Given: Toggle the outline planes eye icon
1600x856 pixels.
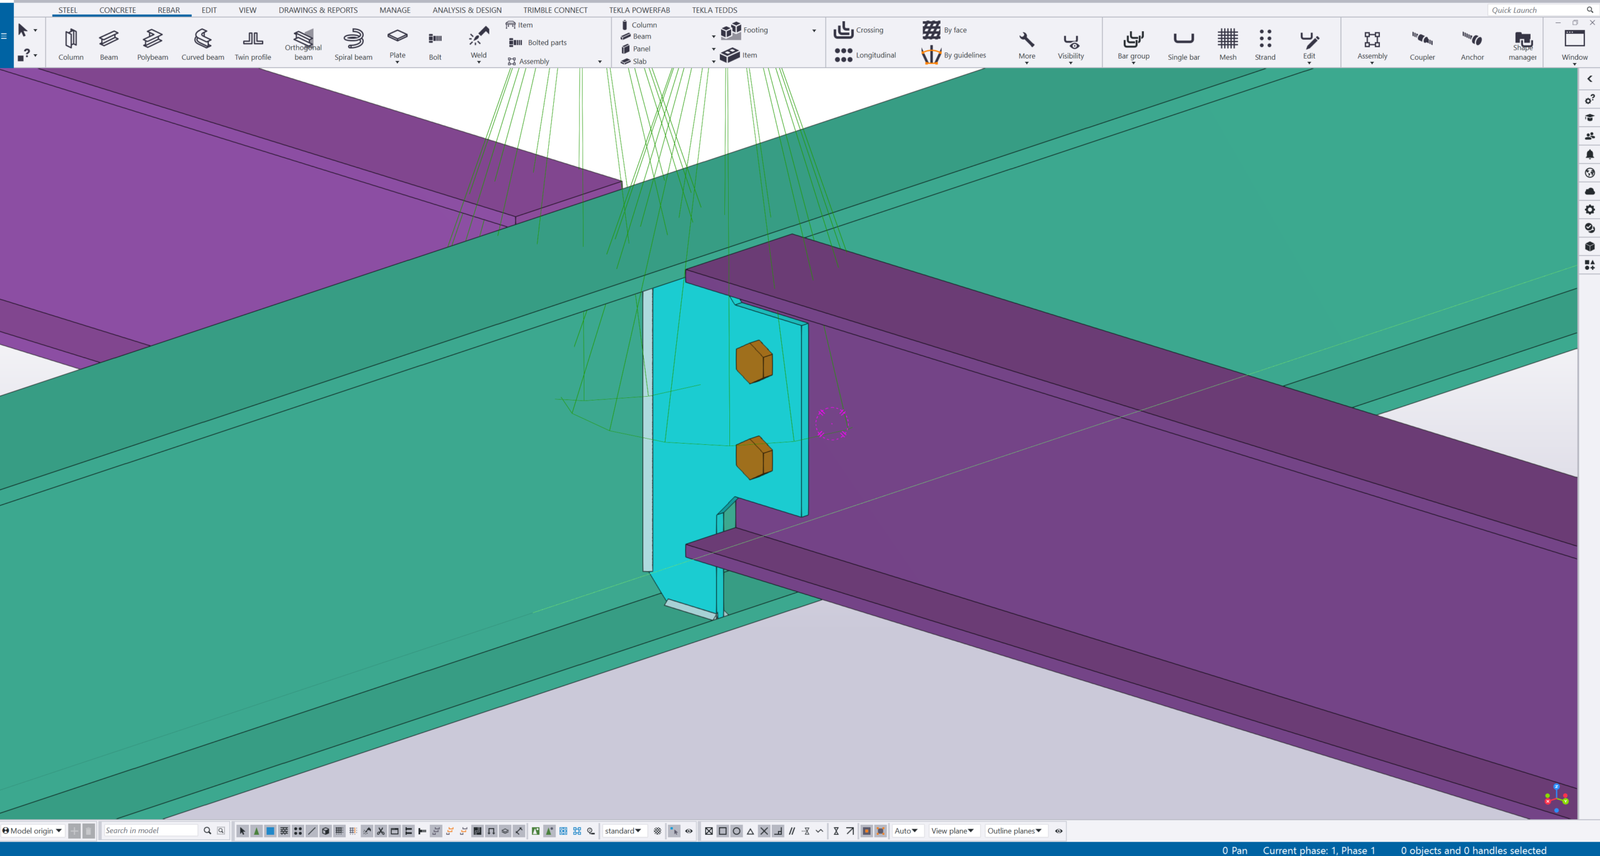Looking at the screenshot, I should (x=1059, y=831).
